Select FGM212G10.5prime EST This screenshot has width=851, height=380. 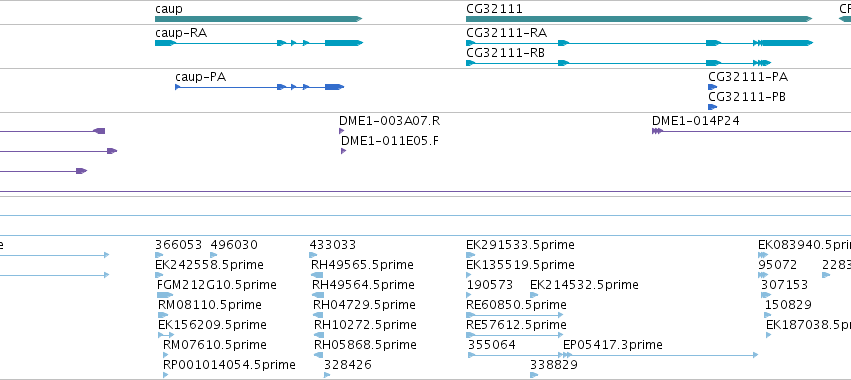coord(217,285)
